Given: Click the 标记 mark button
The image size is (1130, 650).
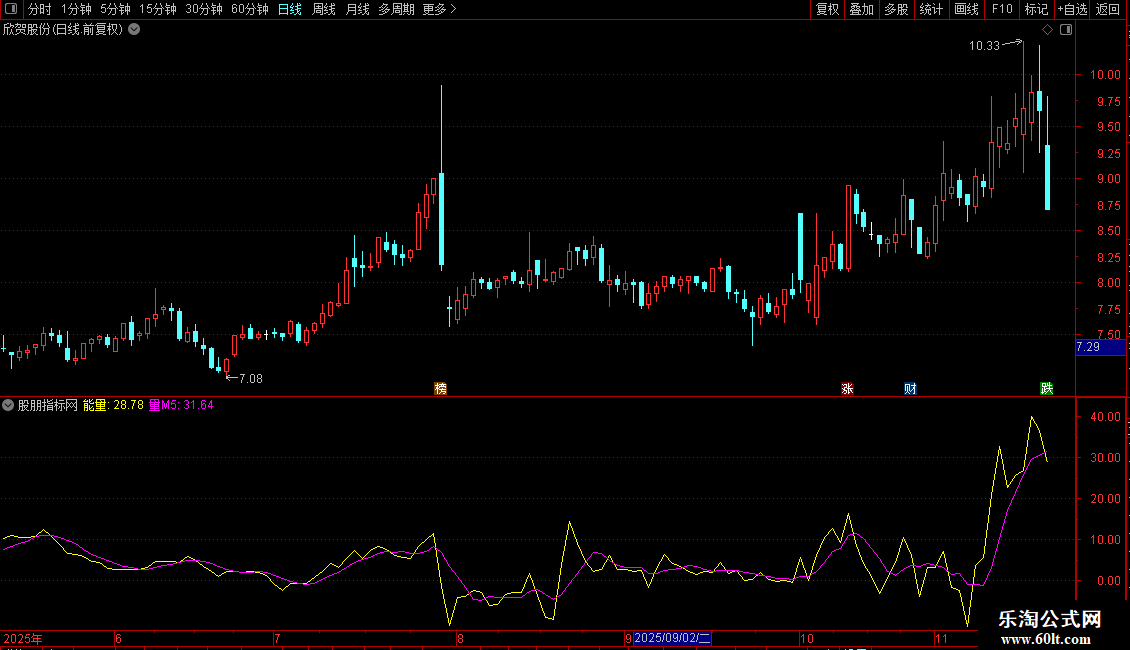Looking at the screenshot, I should [1036, 9].
